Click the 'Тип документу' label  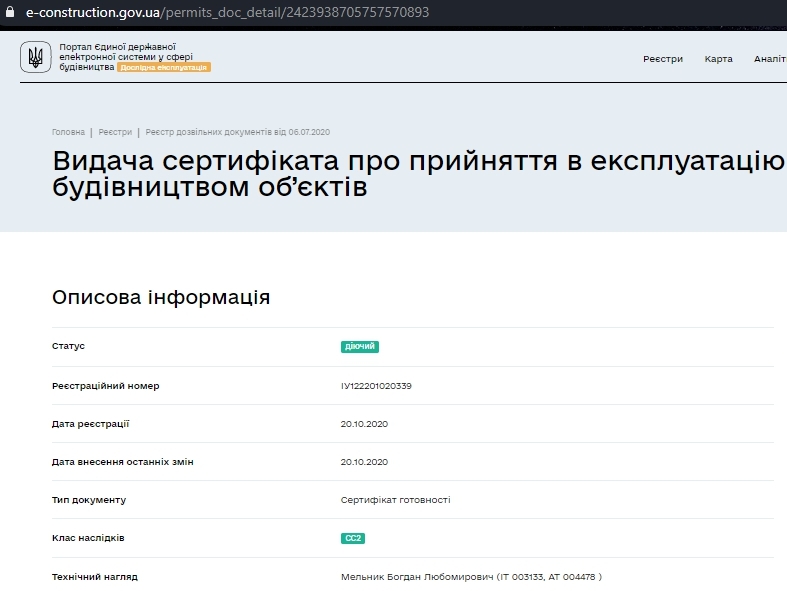pyautogui.click(x=89, y=500)
